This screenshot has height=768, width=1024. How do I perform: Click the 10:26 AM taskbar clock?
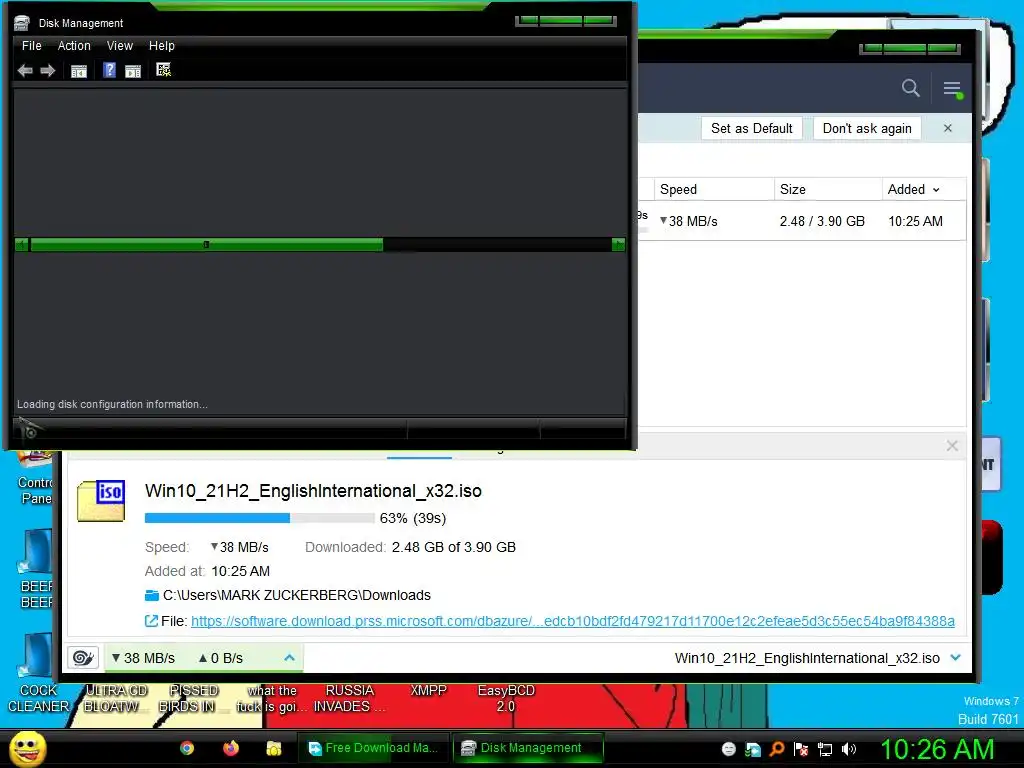pos(936,749)
